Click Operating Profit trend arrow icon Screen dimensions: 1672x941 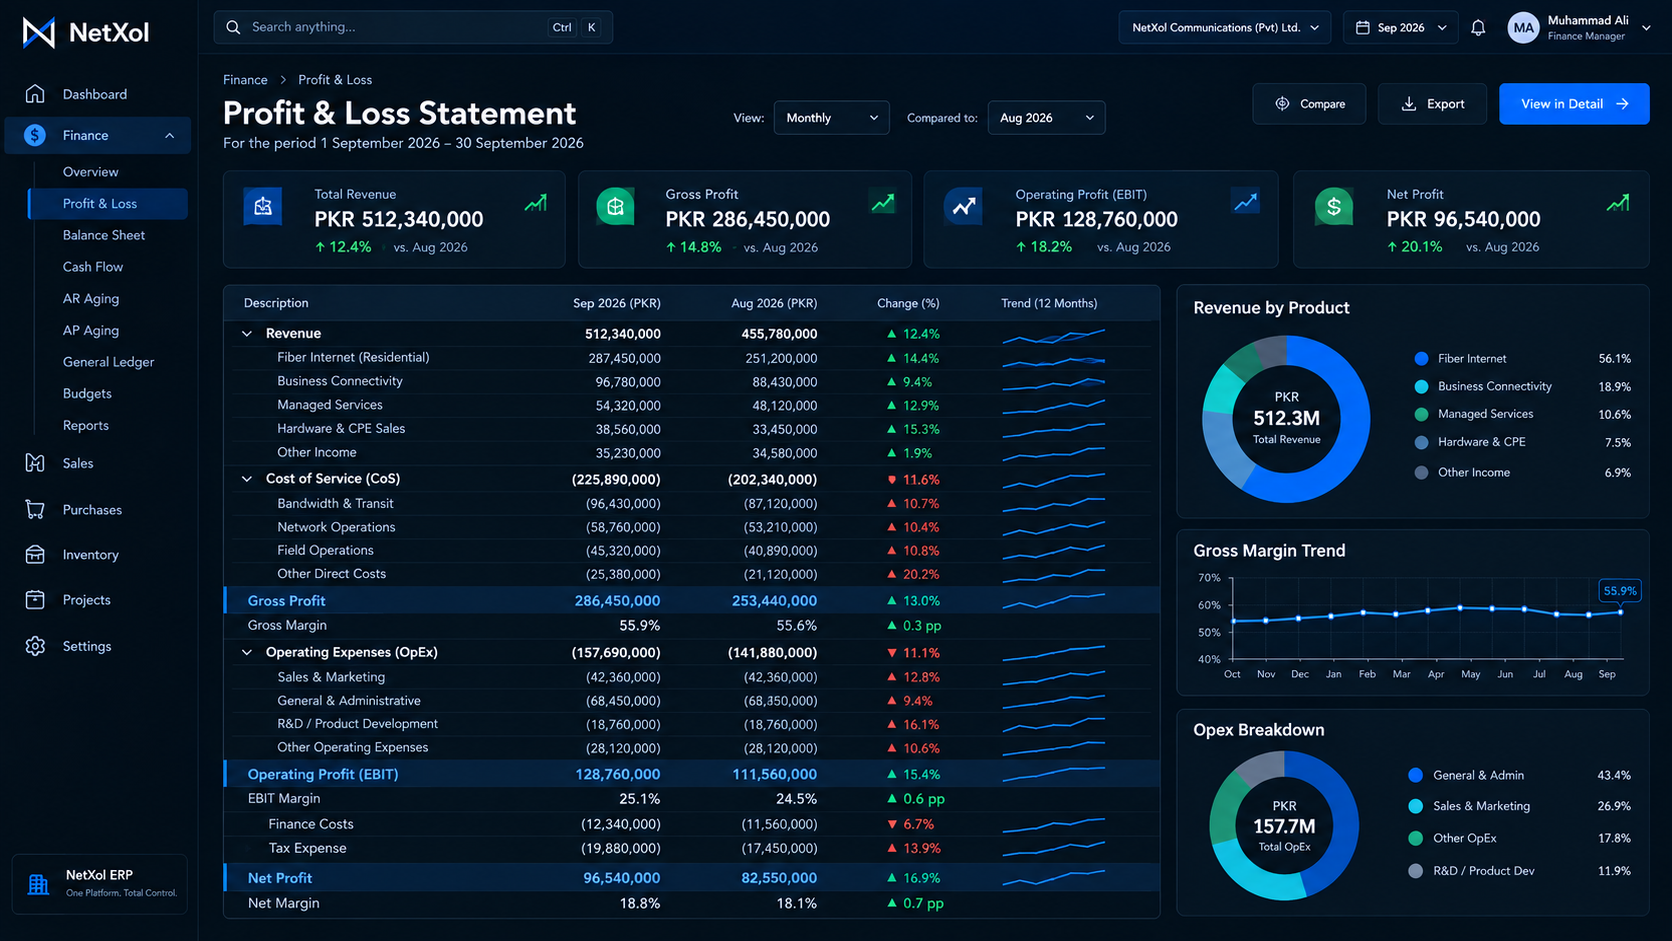1246,203
